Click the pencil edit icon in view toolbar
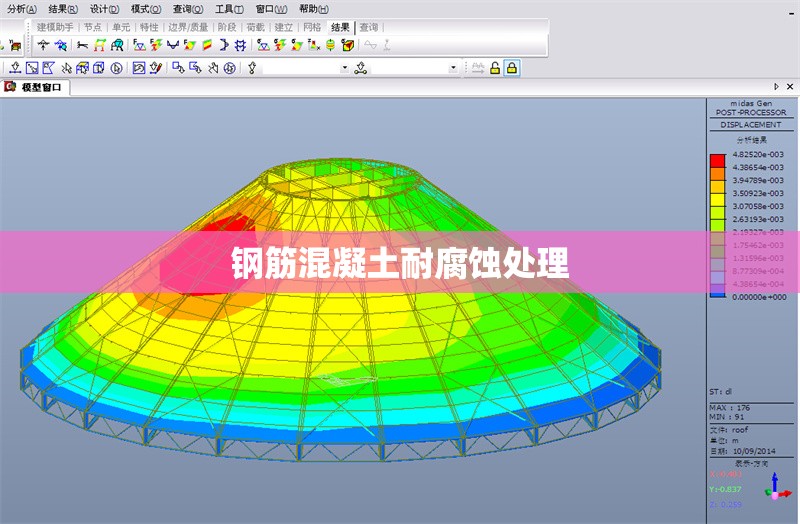 point(156,68)
